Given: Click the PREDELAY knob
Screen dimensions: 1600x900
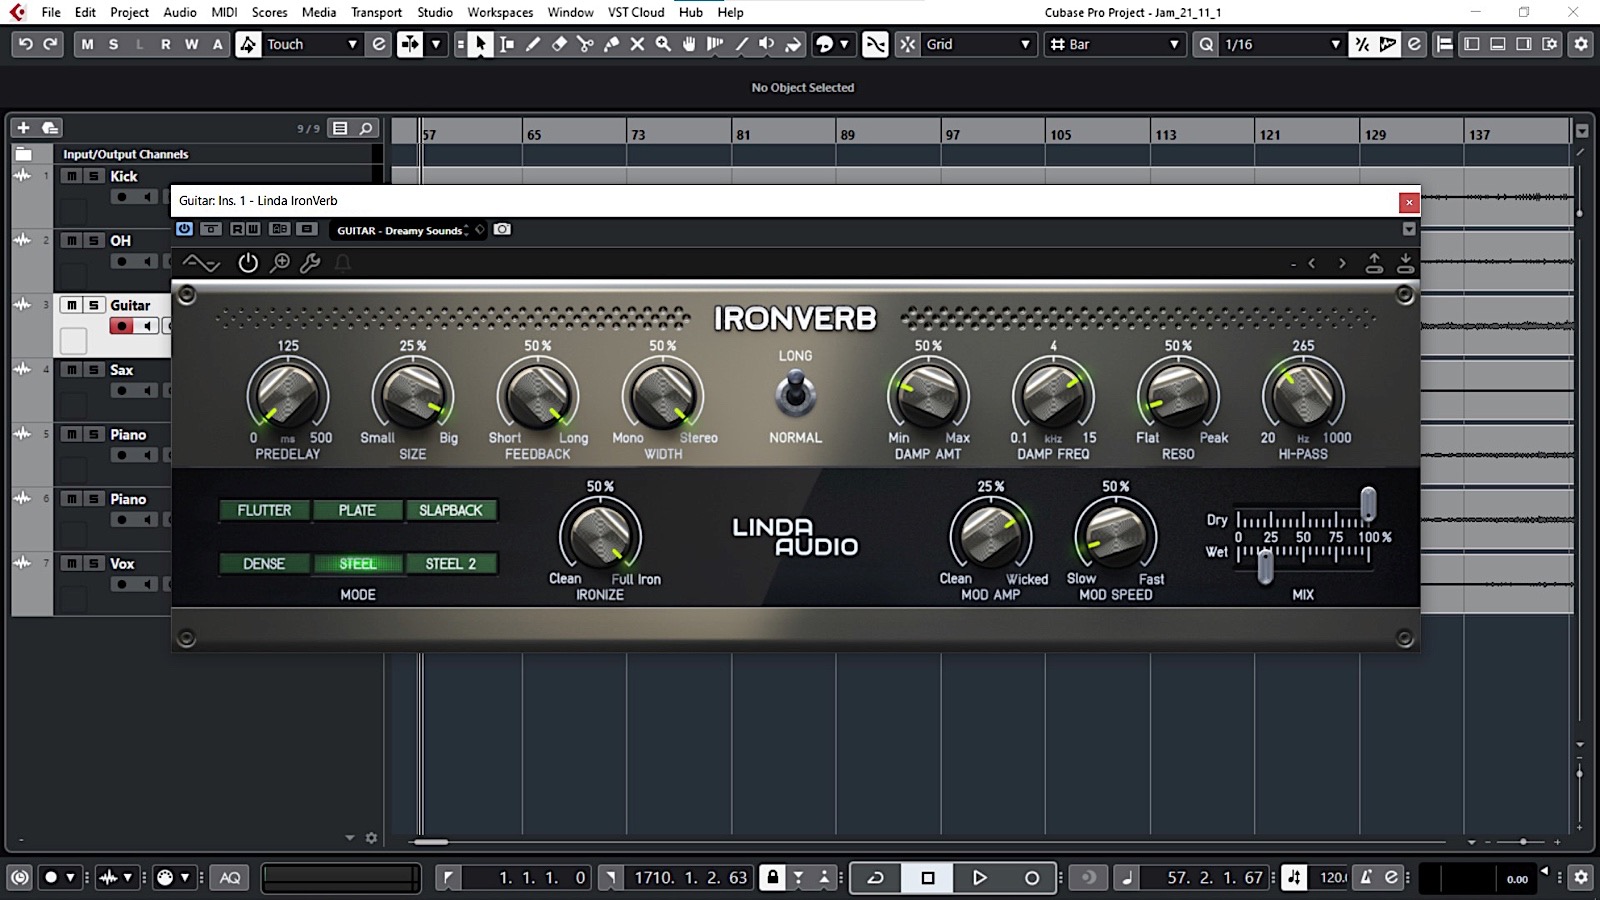Looking at the screenshot, I should [x=287, y=395].
